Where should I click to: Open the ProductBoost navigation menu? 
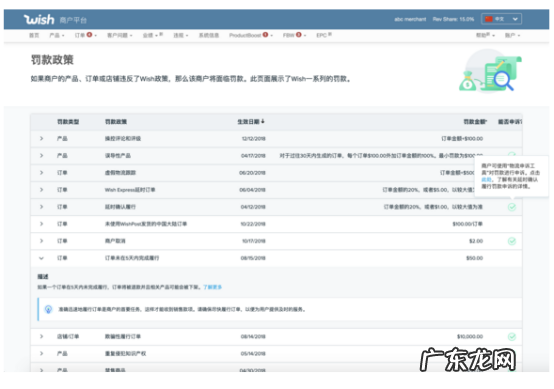click(x=251, y=35)
